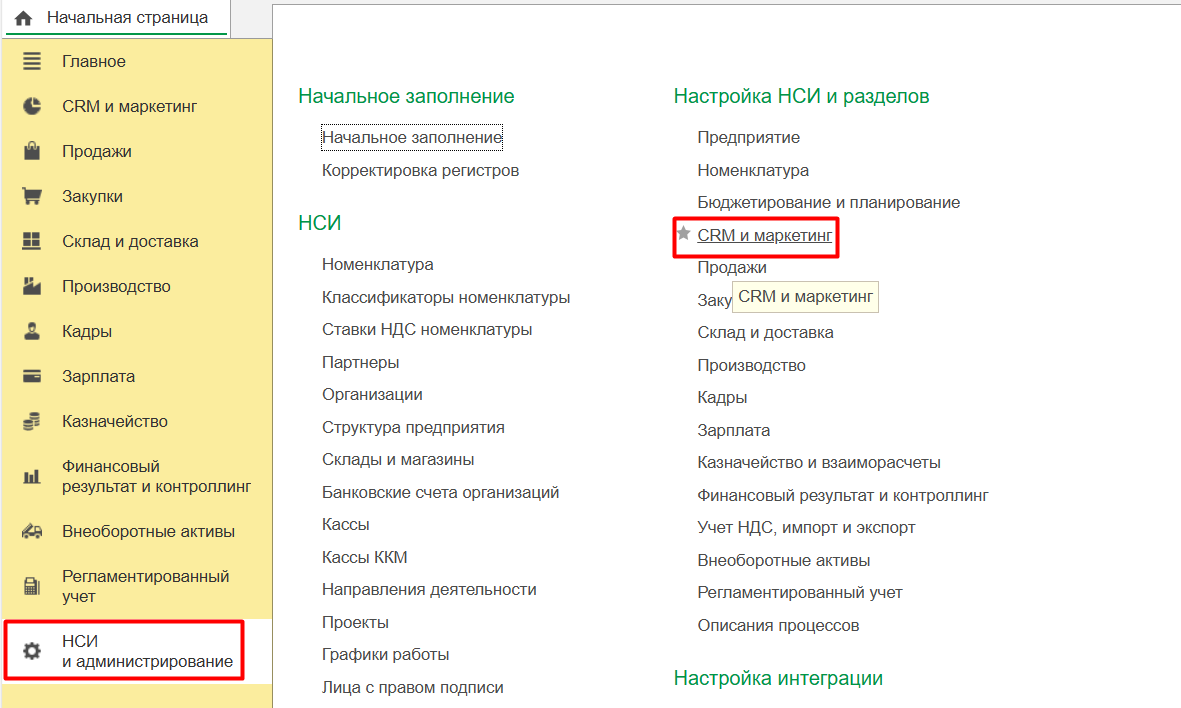Select Внеоборотные активы in the sidebar
The height and width of the screenshot is (708, 1181).
(148, 531)
